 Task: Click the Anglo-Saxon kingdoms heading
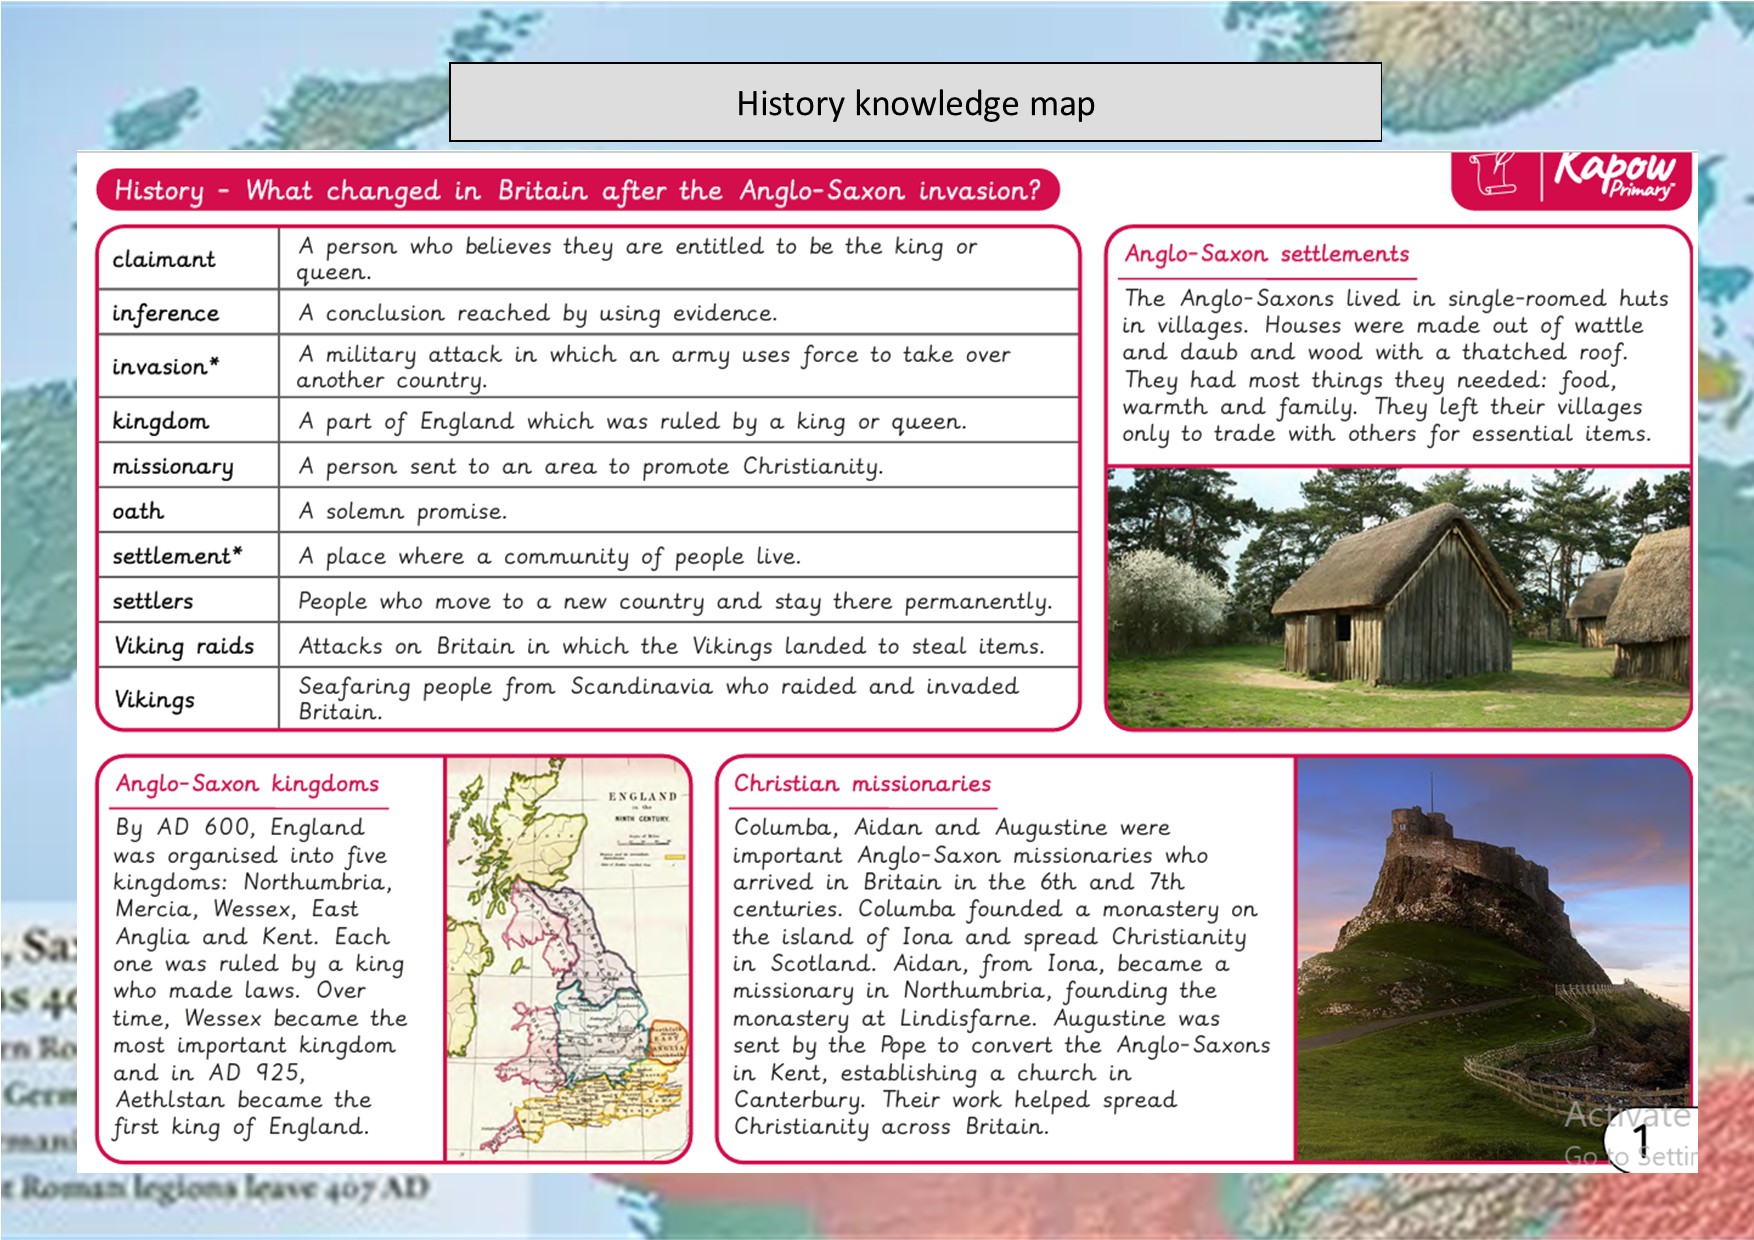247,784
